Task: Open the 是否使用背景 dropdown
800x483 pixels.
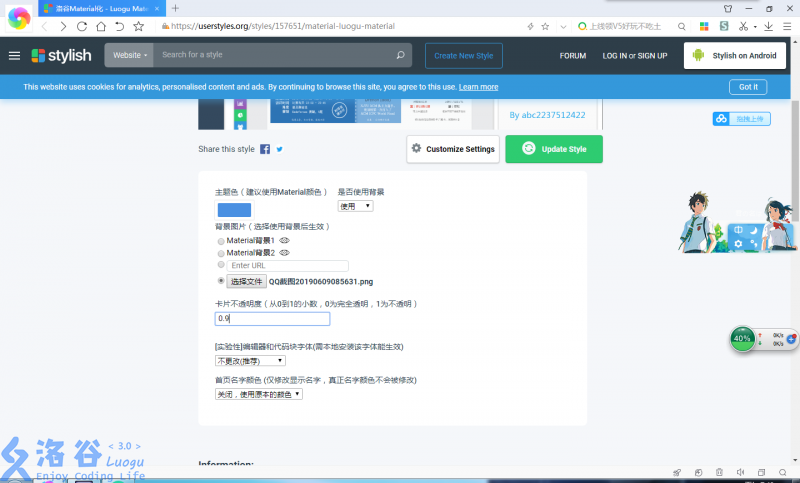Action: 355,206
